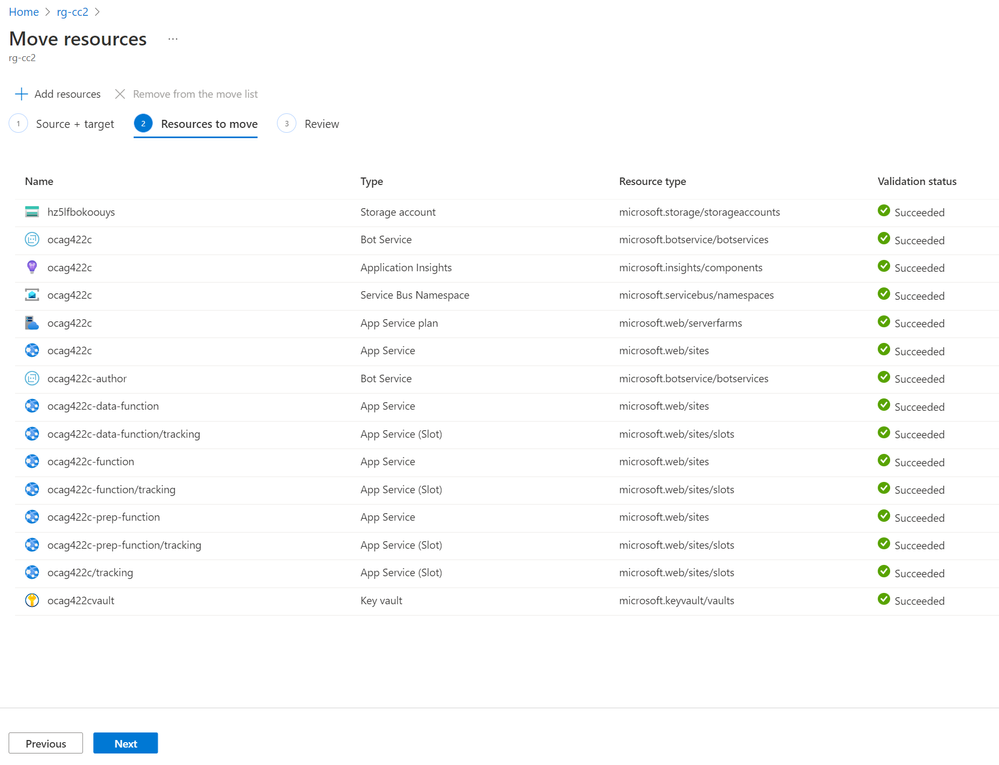Image resolution: width=999 pixels, height=765 pixels.
Task: Click microsoft.insights/components resource type
Action: point(691,268)
